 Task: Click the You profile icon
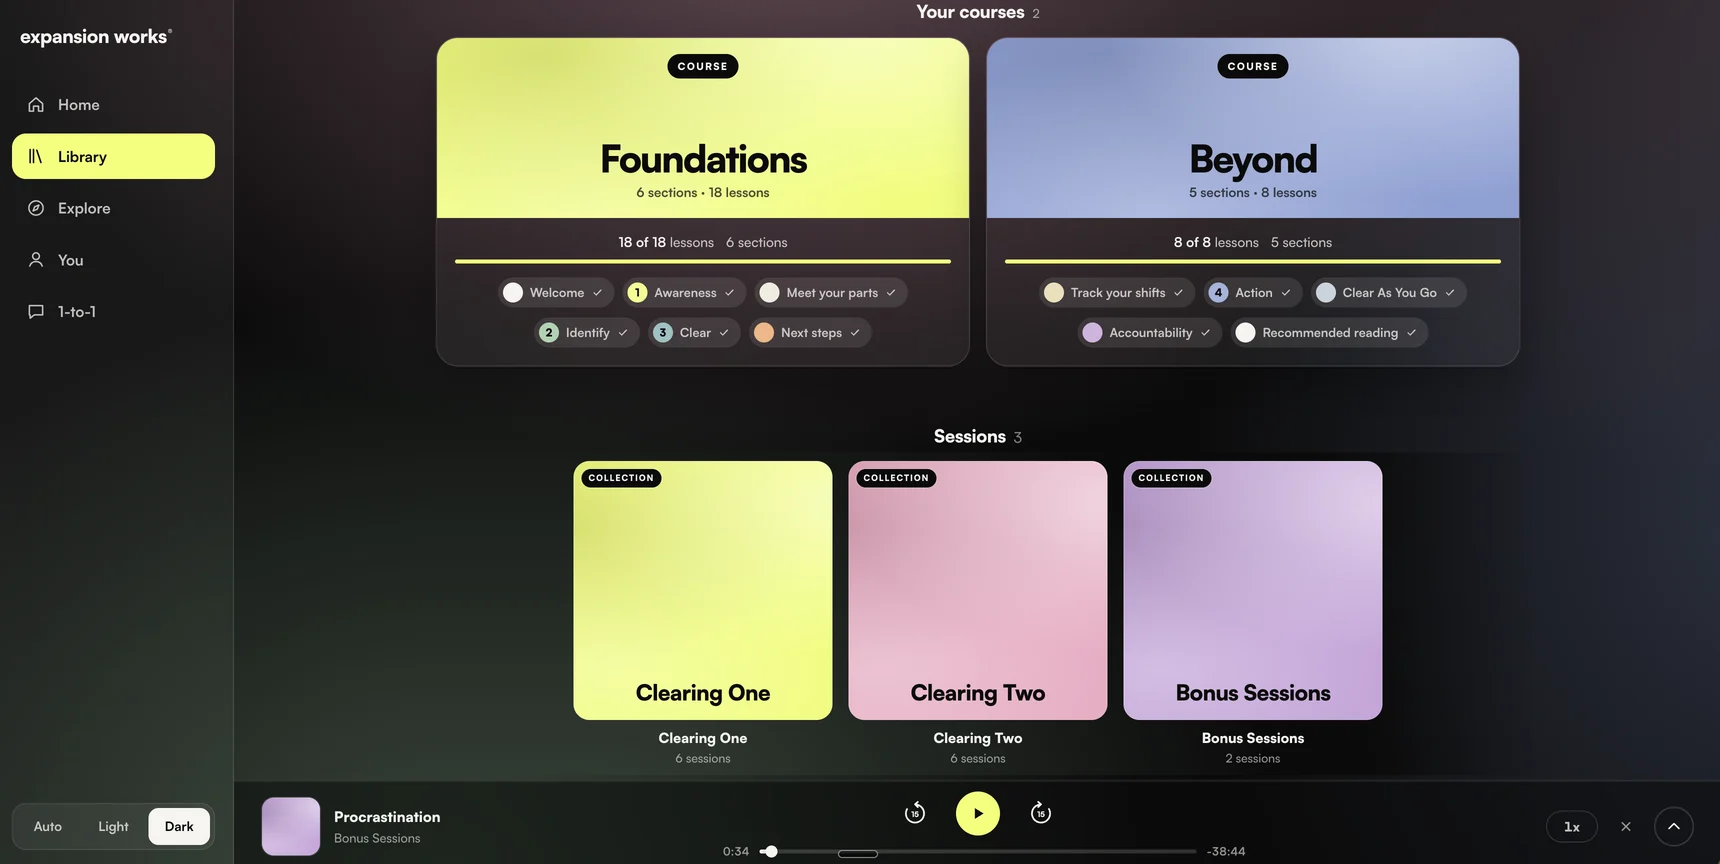click(x=36, y=260)
